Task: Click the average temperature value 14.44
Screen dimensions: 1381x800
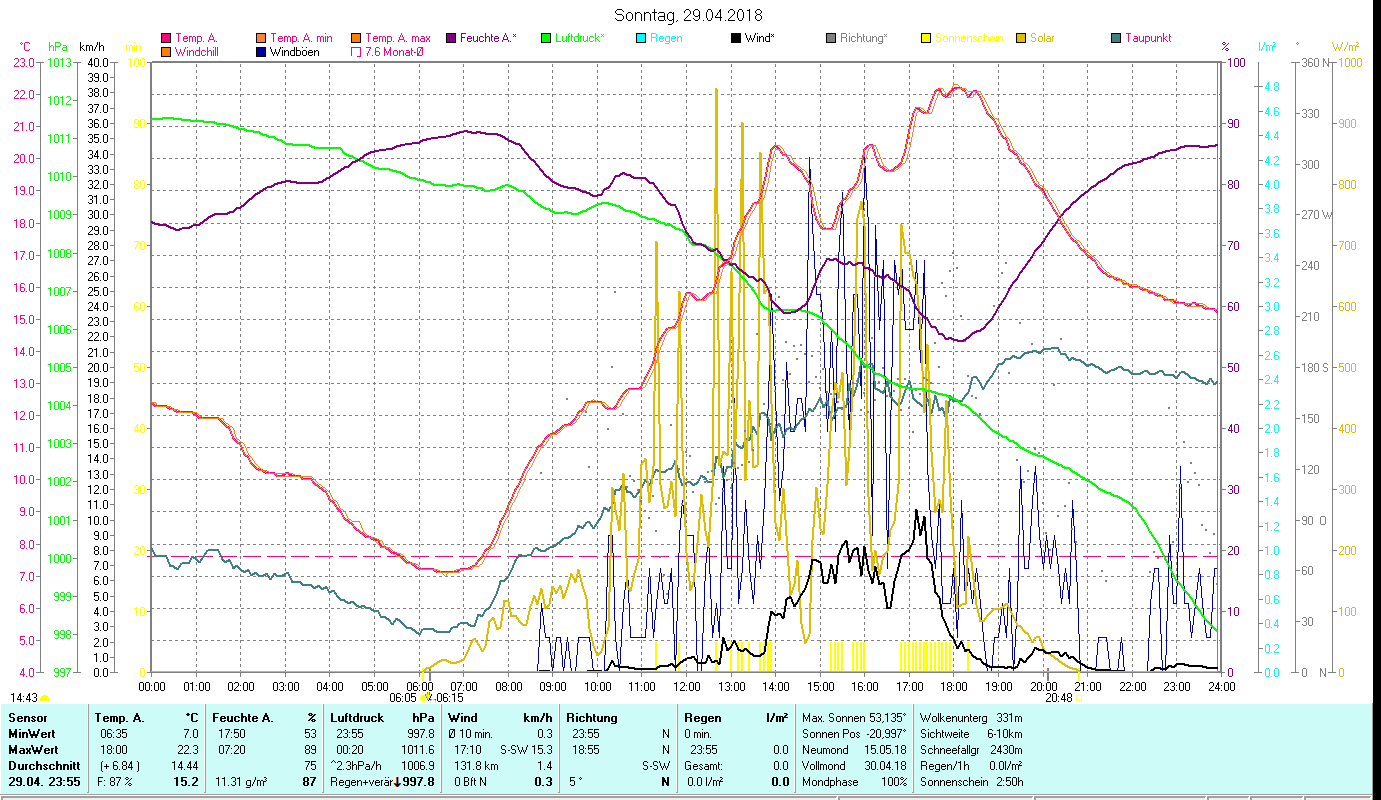Action: pos(184,766)
